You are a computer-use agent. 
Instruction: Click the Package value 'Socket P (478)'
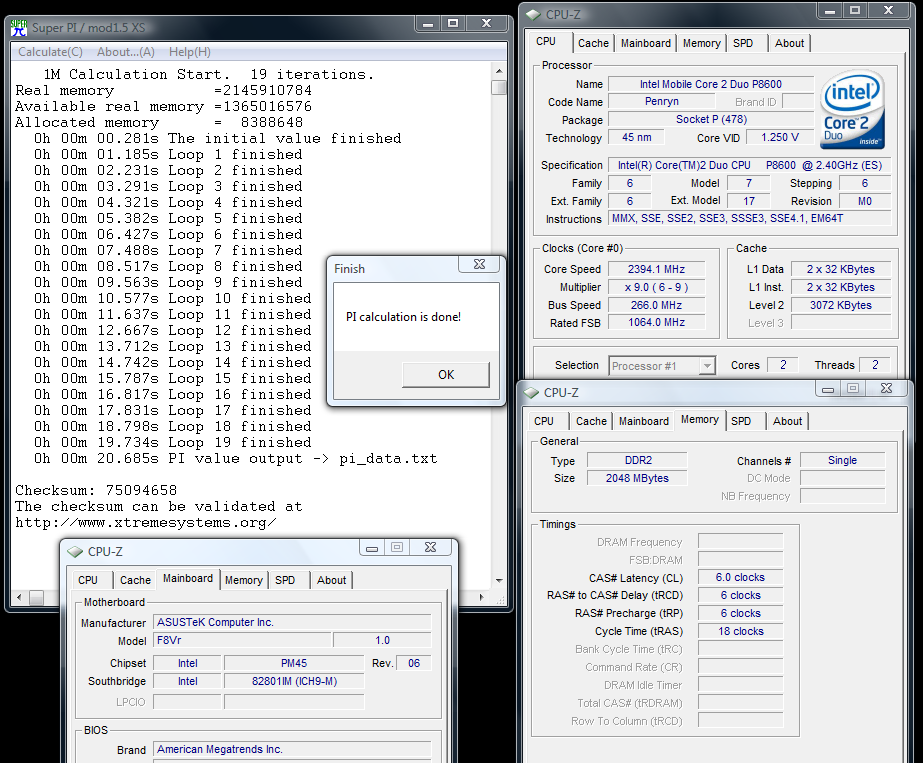point(710,120)
